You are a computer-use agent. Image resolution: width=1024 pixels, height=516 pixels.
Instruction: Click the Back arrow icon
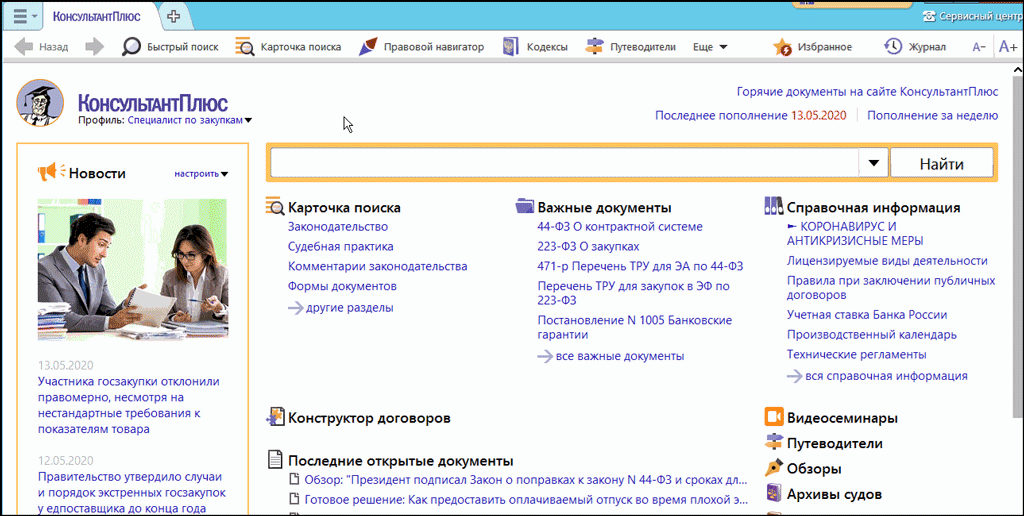pos(24,47)
